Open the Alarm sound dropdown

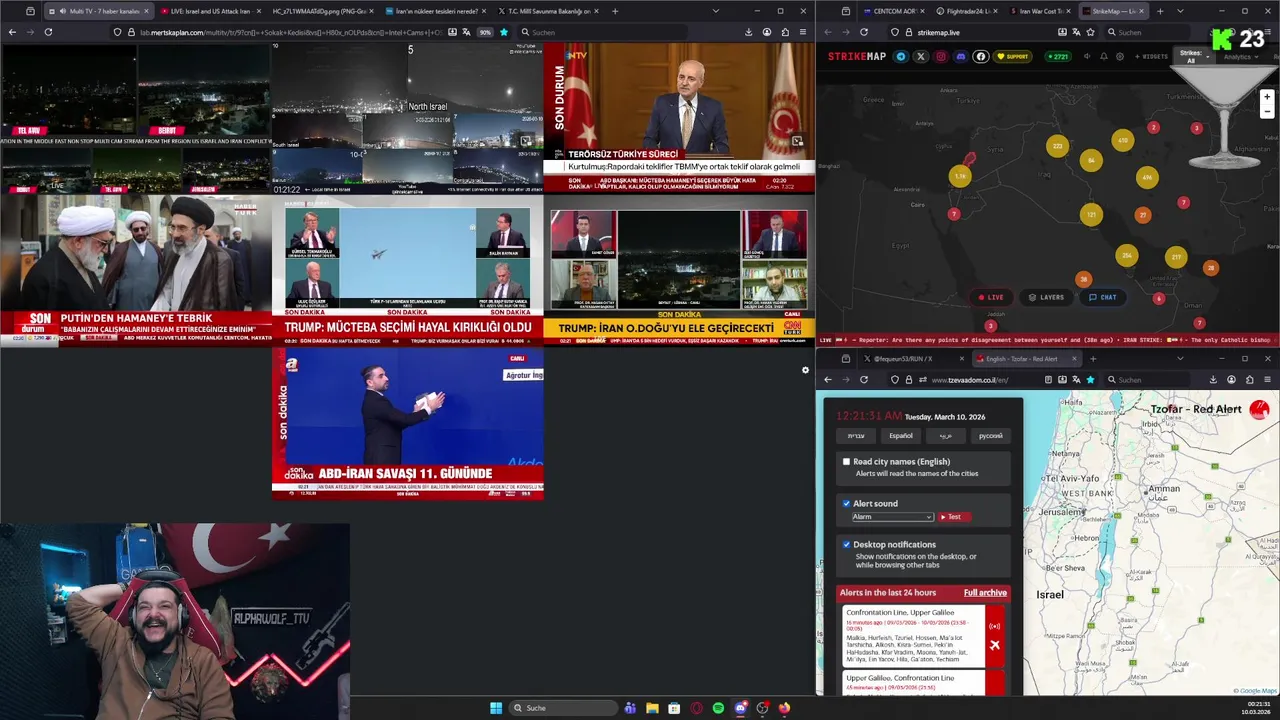click(x=892, y=517)
